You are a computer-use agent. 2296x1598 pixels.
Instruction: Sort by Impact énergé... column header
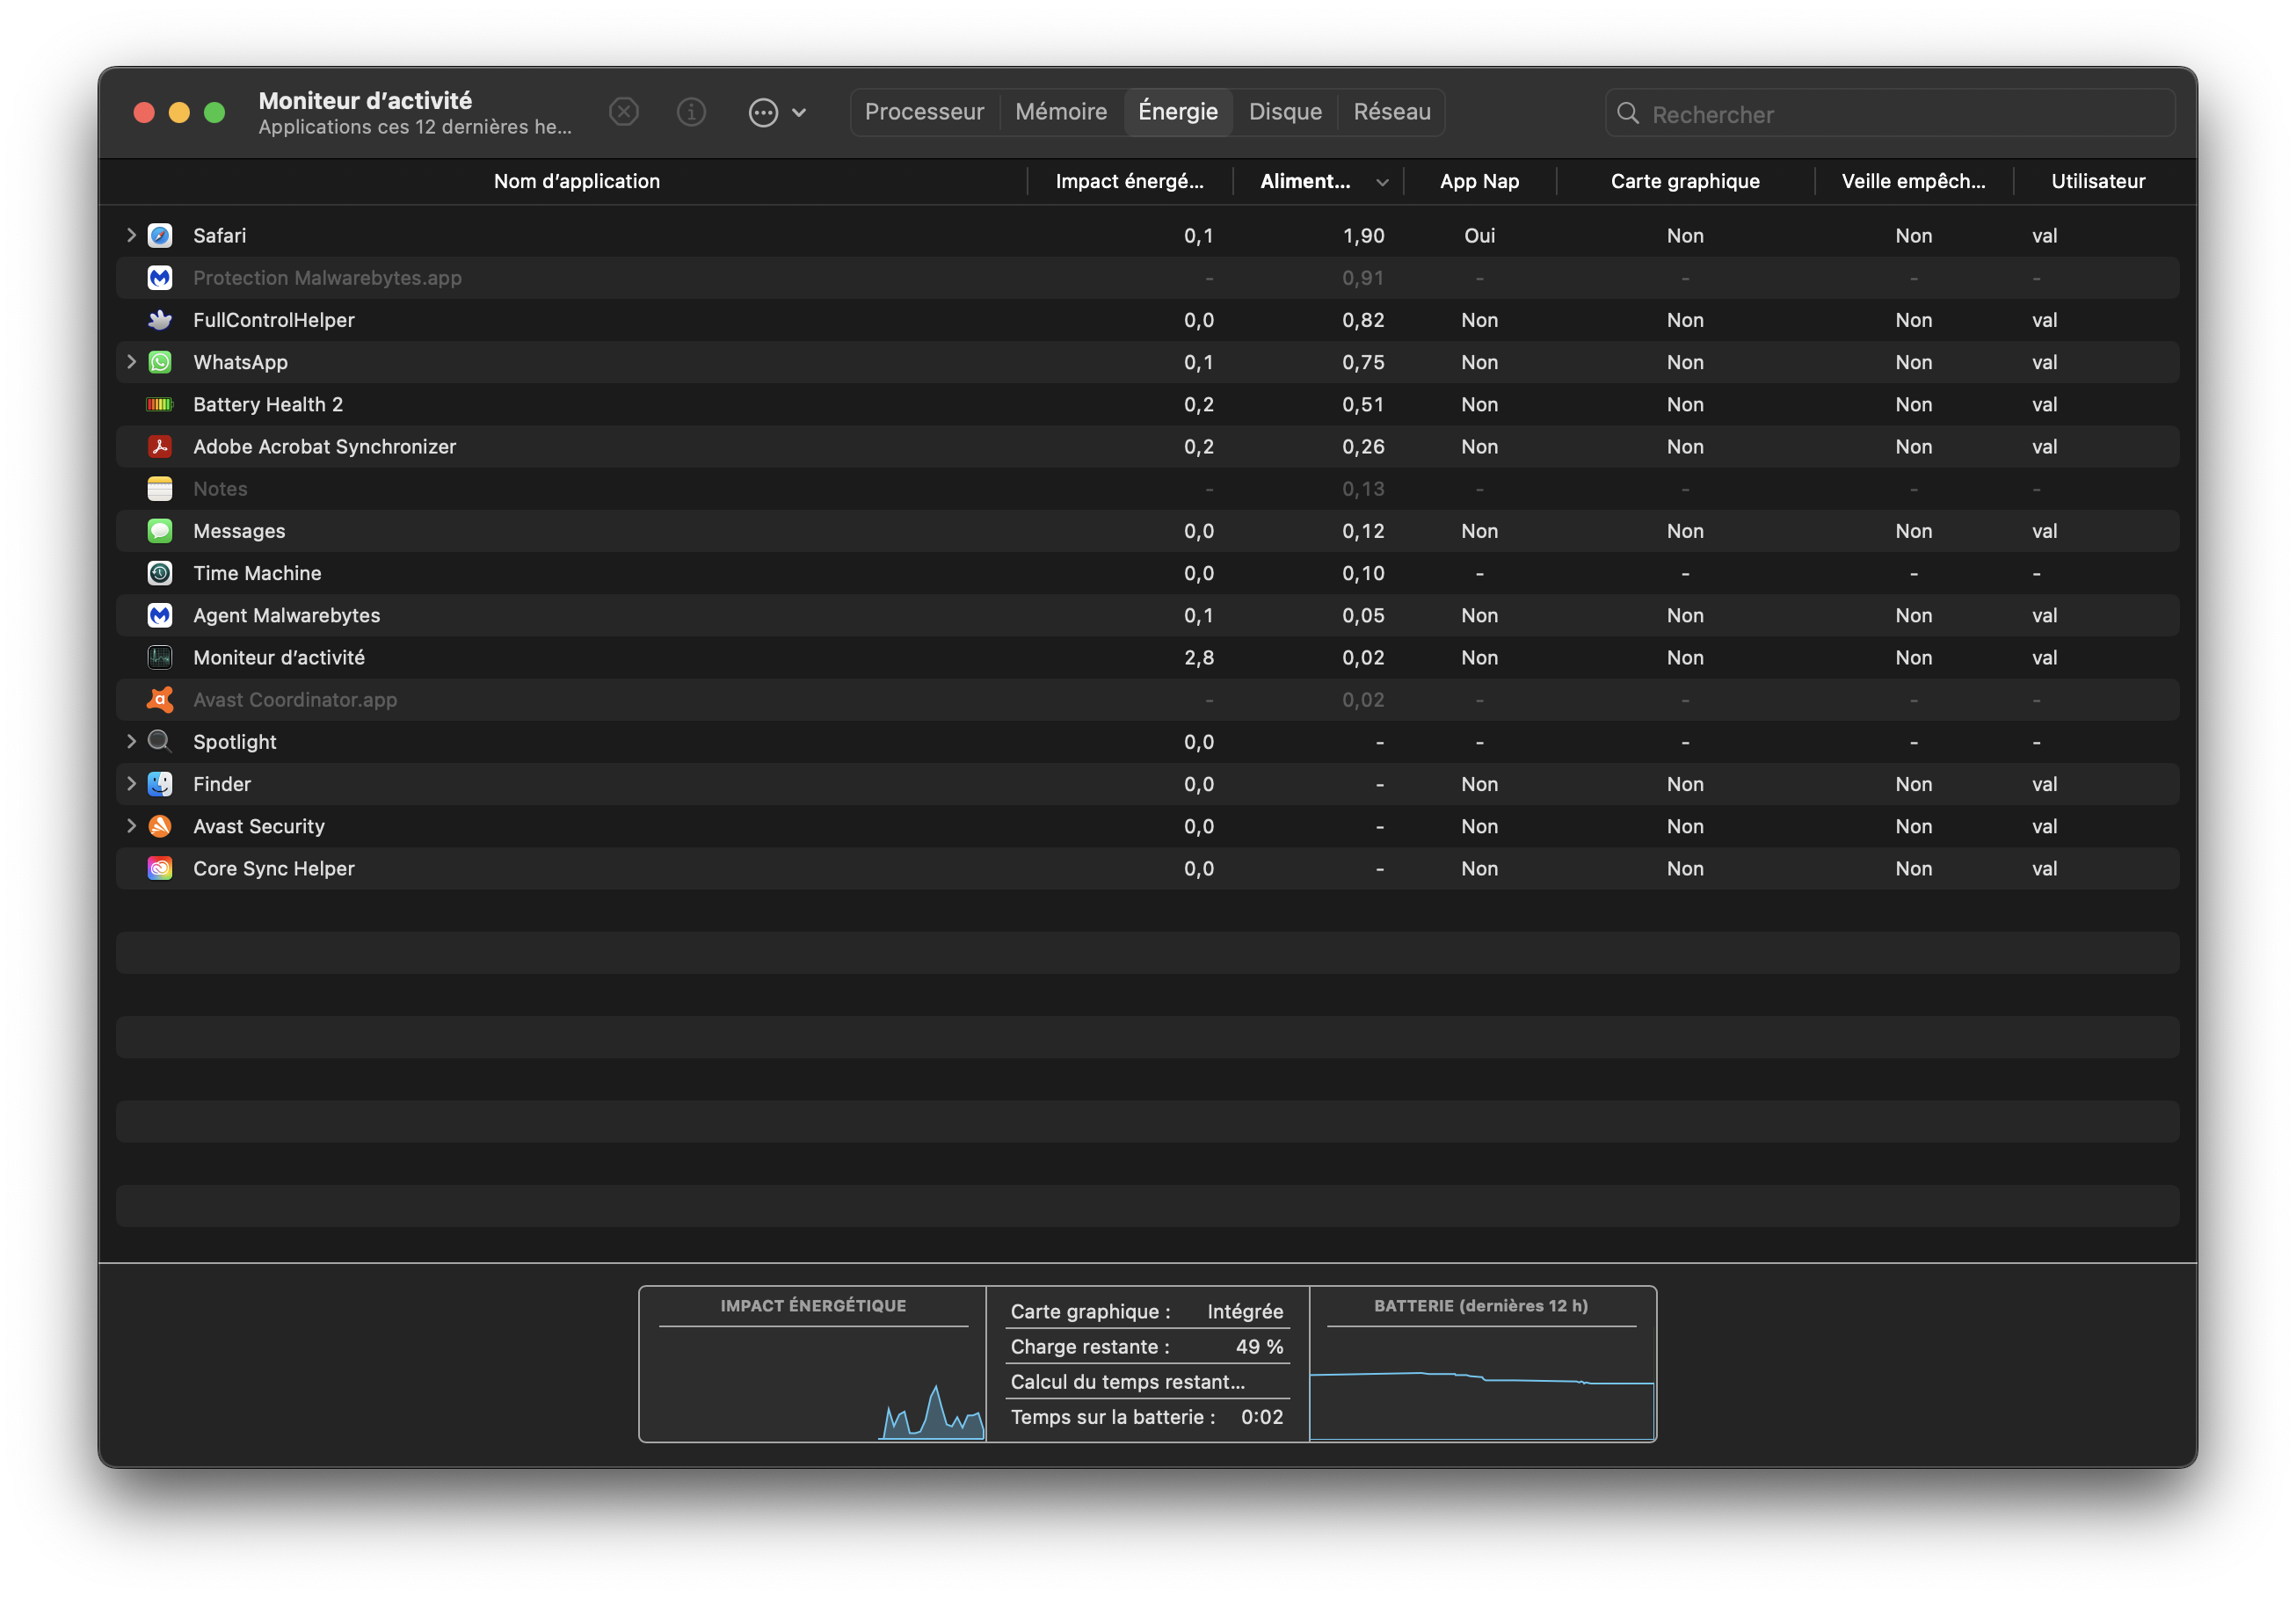(1130, 182)
